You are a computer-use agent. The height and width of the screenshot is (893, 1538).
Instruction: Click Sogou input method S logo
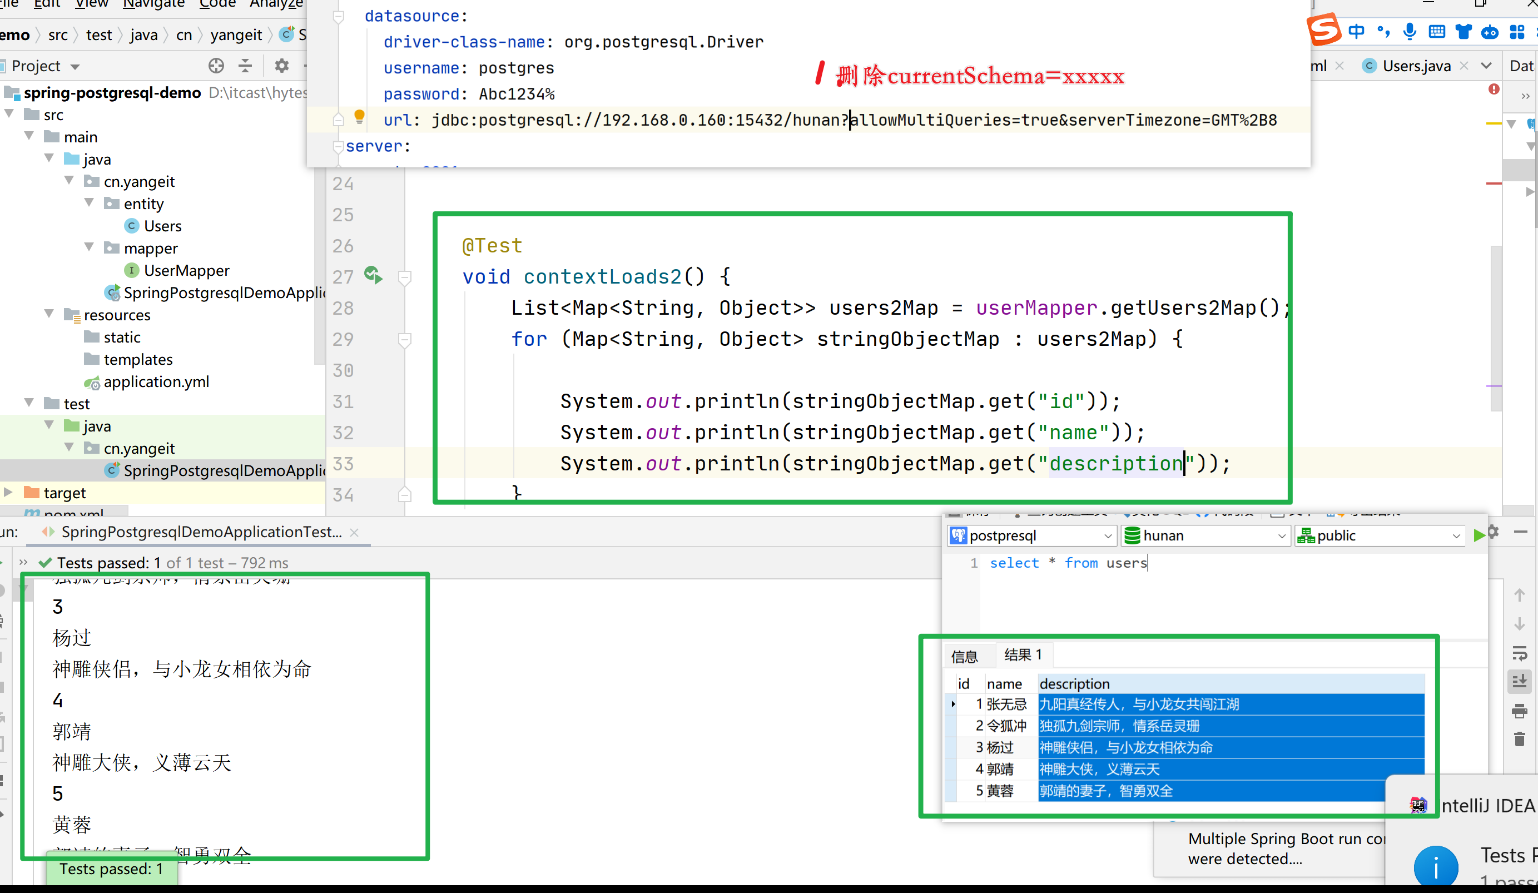pyautogui.click(x=1324, y=29)
